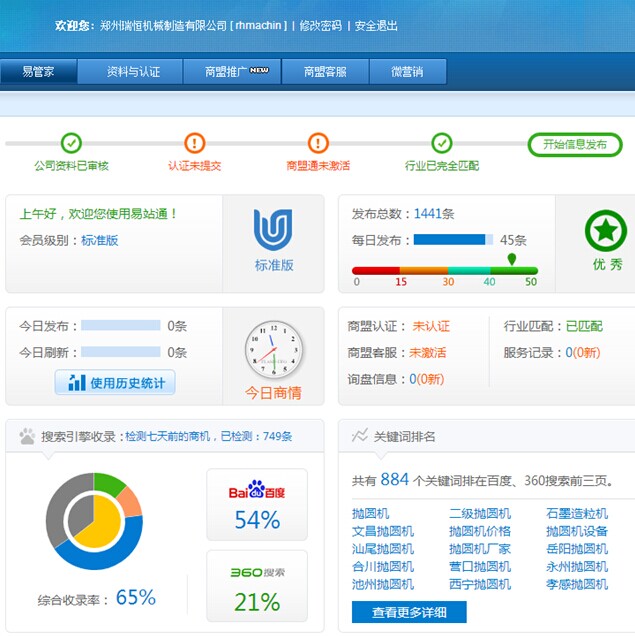This screenshot has width=635, height=636.
Task: Click the blue 标准版 shield logo
Action: pos(273,230)
